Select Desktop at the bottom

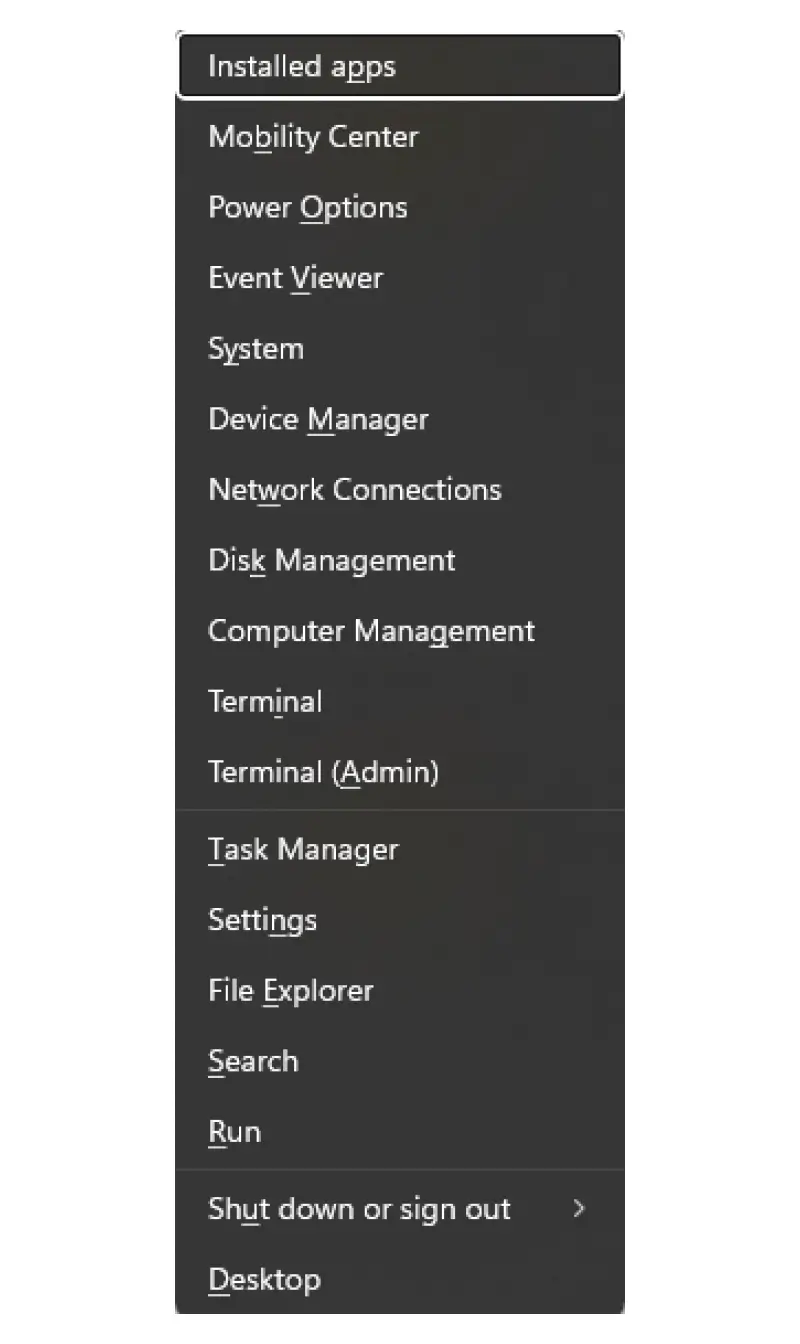(264, 1279)
